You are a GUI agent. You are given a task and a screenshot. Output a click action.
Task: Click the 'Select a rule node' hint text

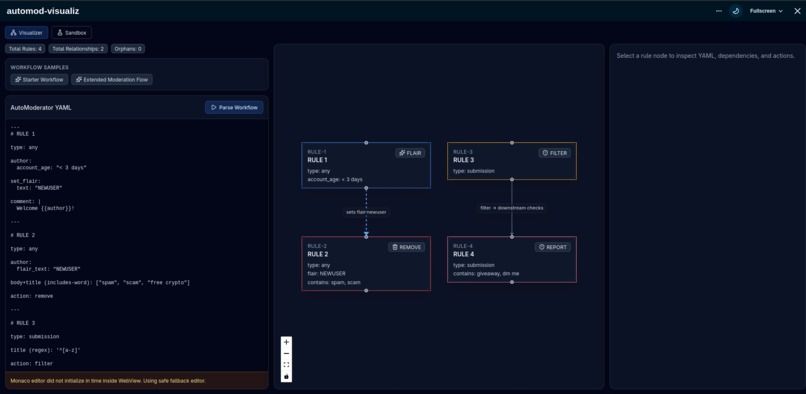(x=706, y=56)
